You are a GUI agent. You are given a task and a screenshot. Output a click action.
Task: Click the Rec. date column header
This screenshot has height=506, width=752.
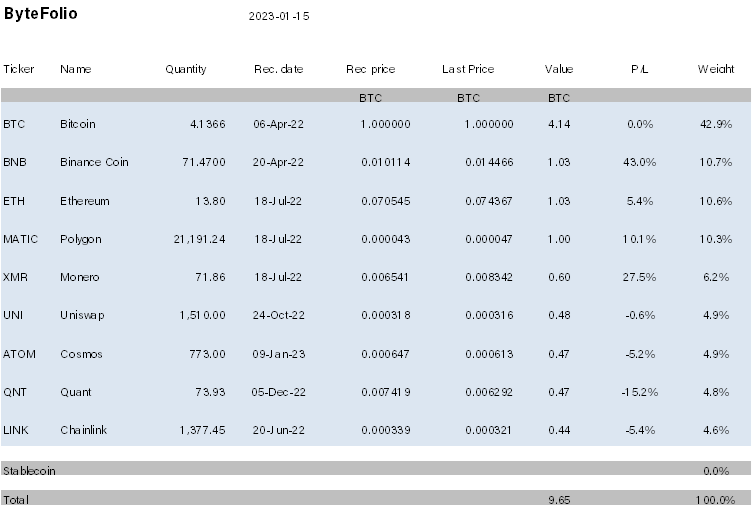[x=279, y=69]
